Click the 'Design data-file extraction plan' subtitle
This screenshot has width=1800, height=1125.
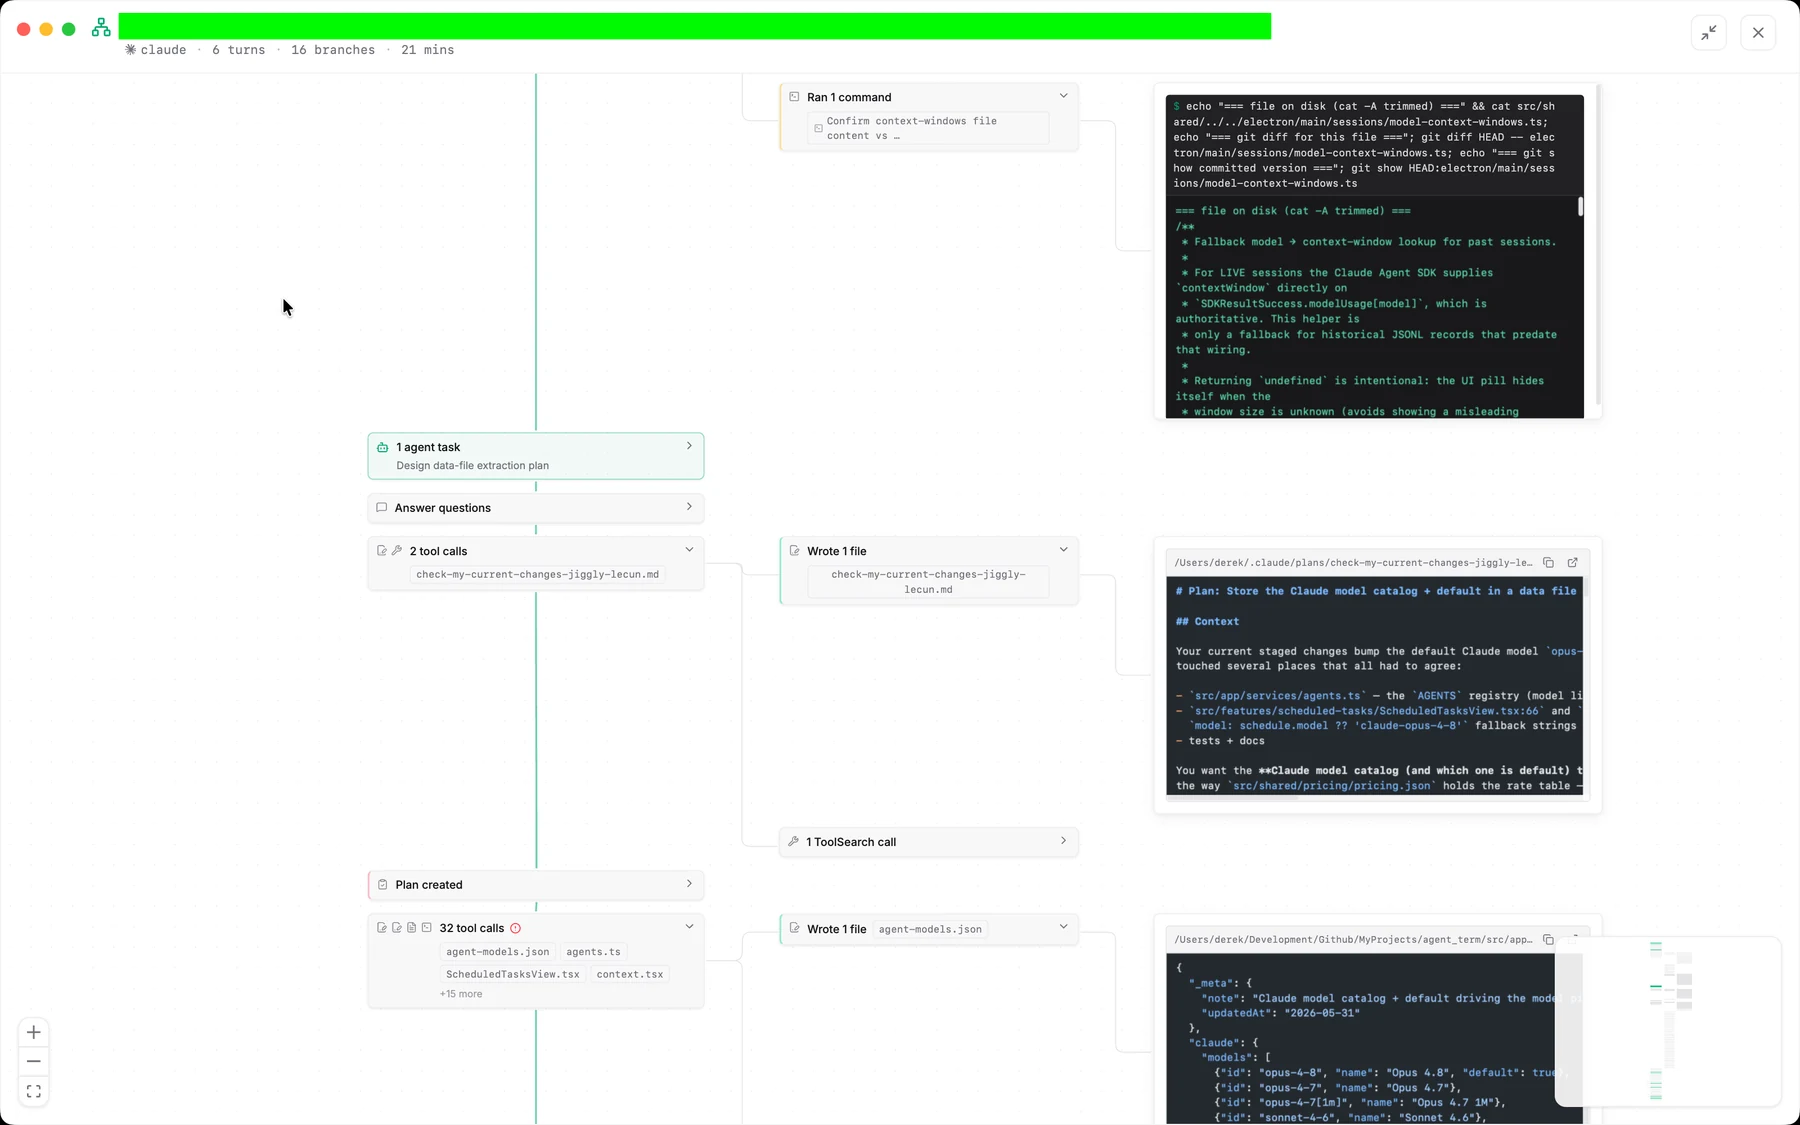click(x=472, y=466)
